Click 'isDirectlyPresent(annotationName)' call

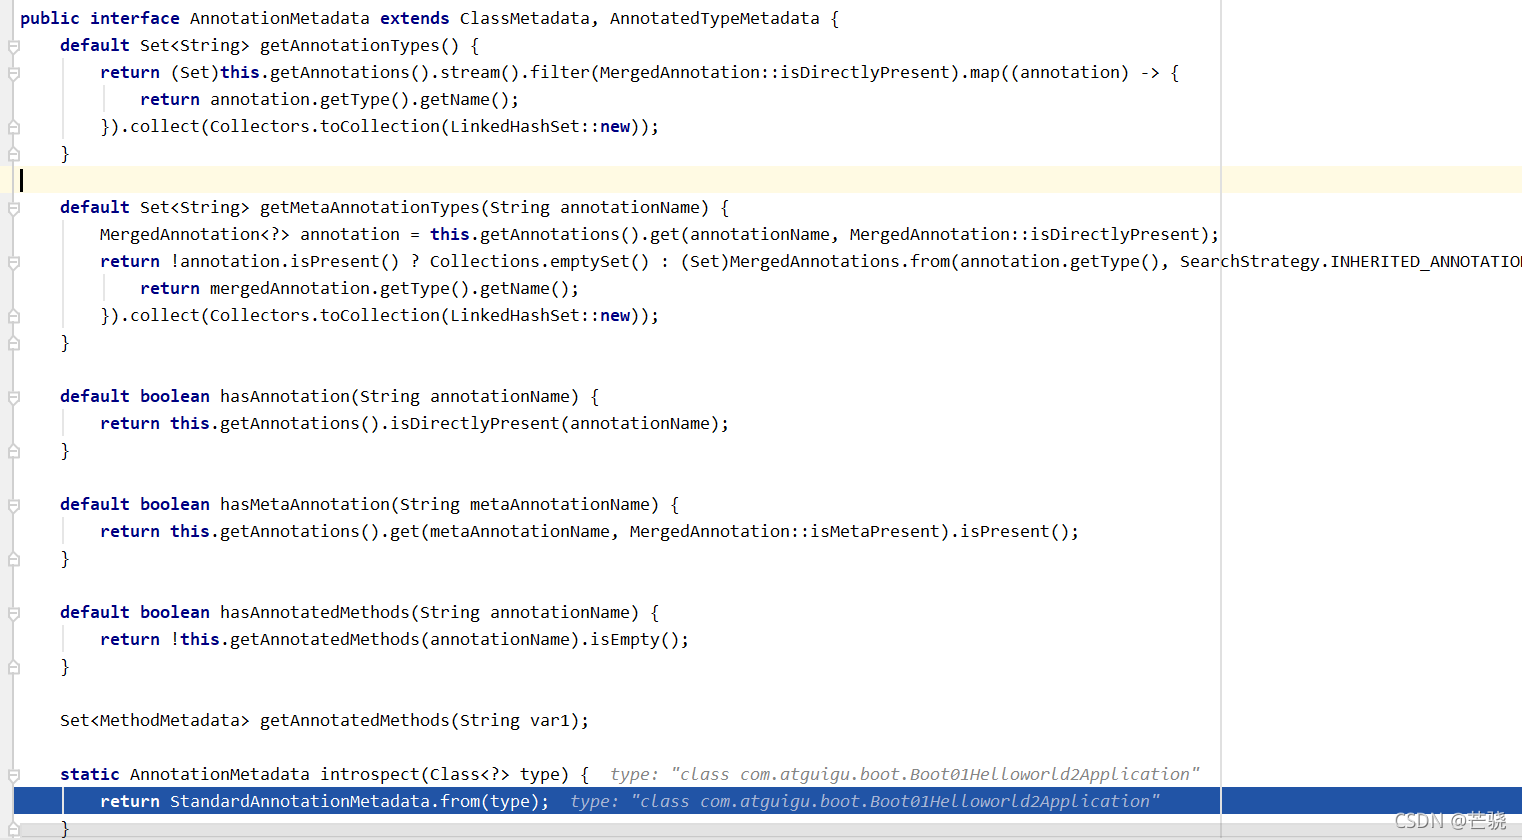[555, 423]
